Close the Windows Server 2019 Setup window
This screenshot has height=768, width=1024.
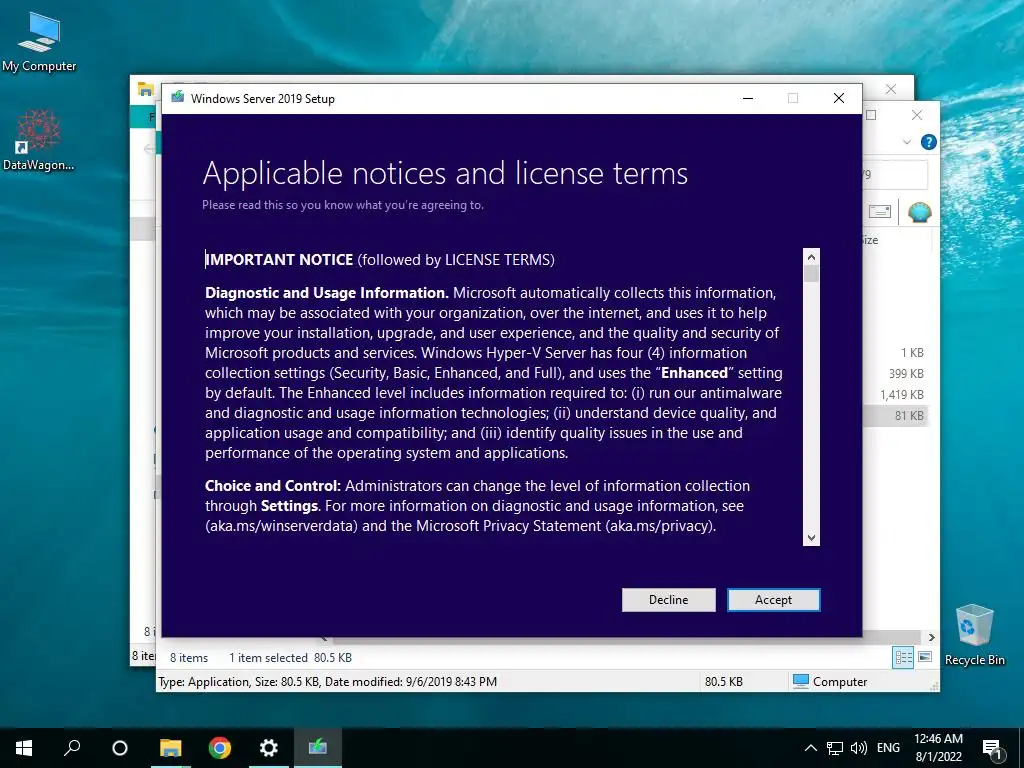coord(839,99)
